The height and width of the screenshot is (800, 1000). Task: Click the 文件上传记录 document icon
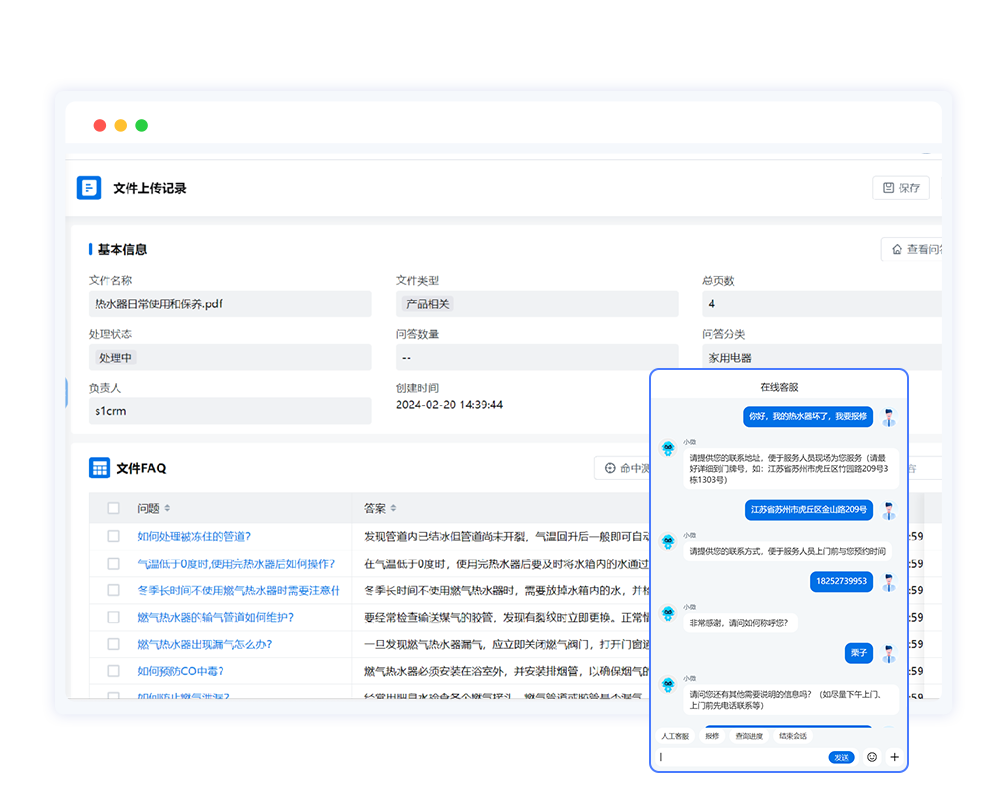pyautogui.click(x=89, y=188)
